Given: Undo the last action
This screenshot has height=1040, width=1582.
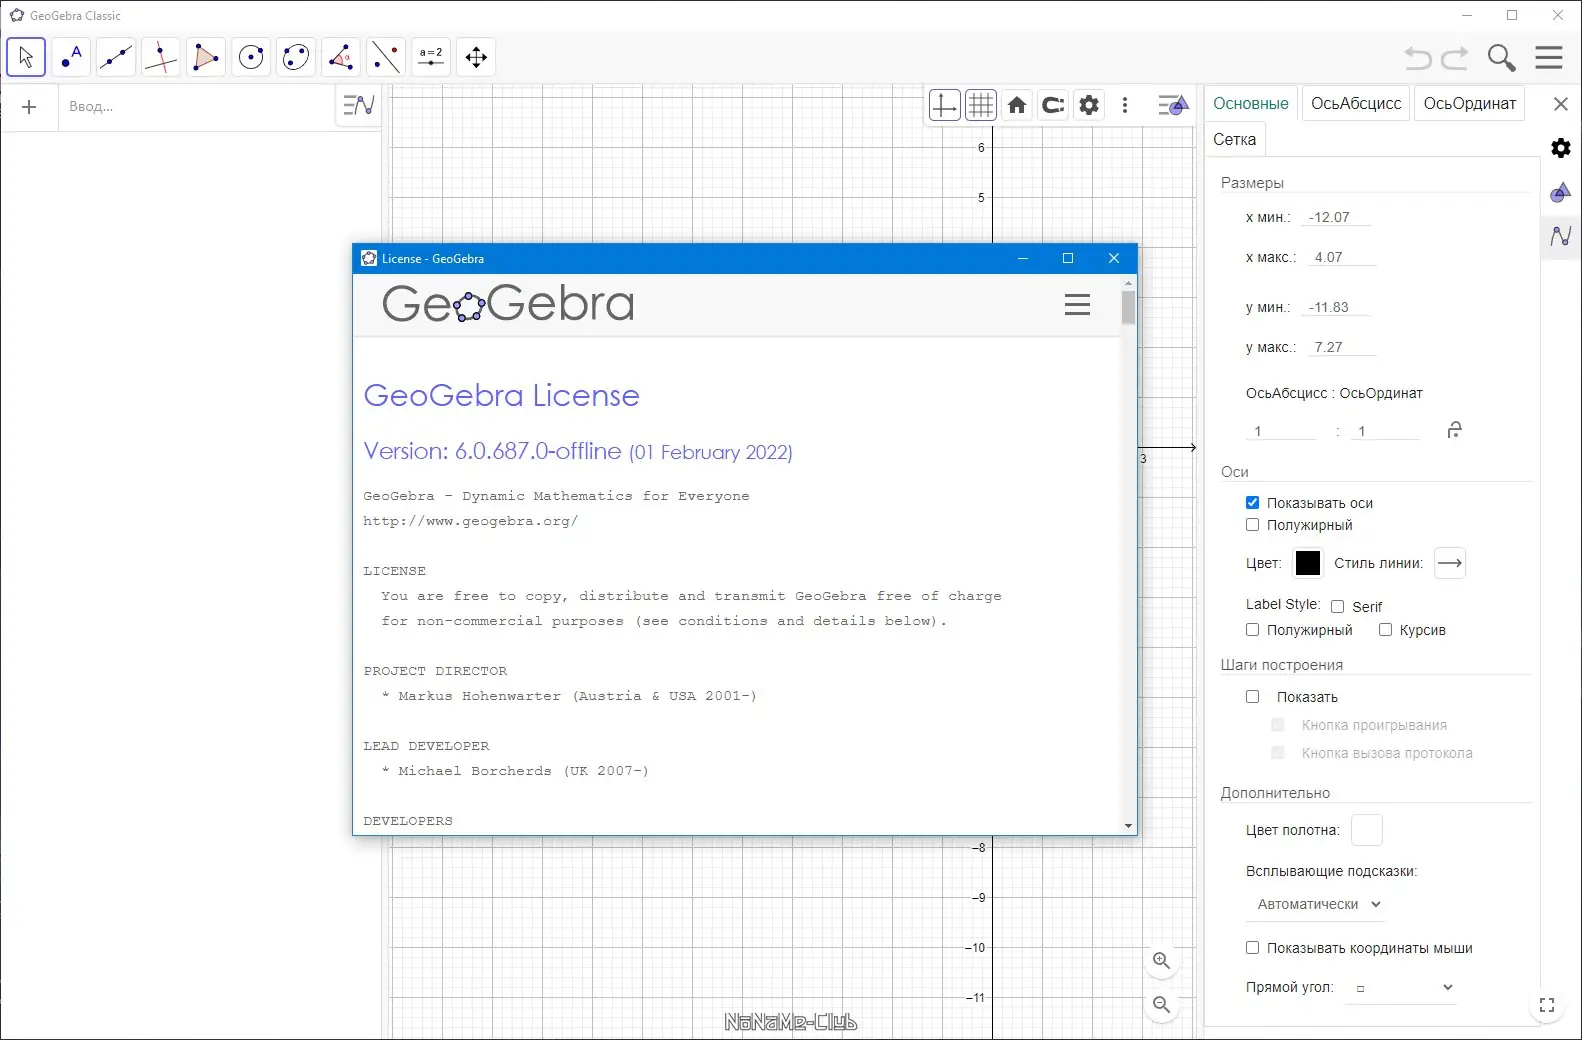Looking at the screenshot, I should tap(1418, 58).
